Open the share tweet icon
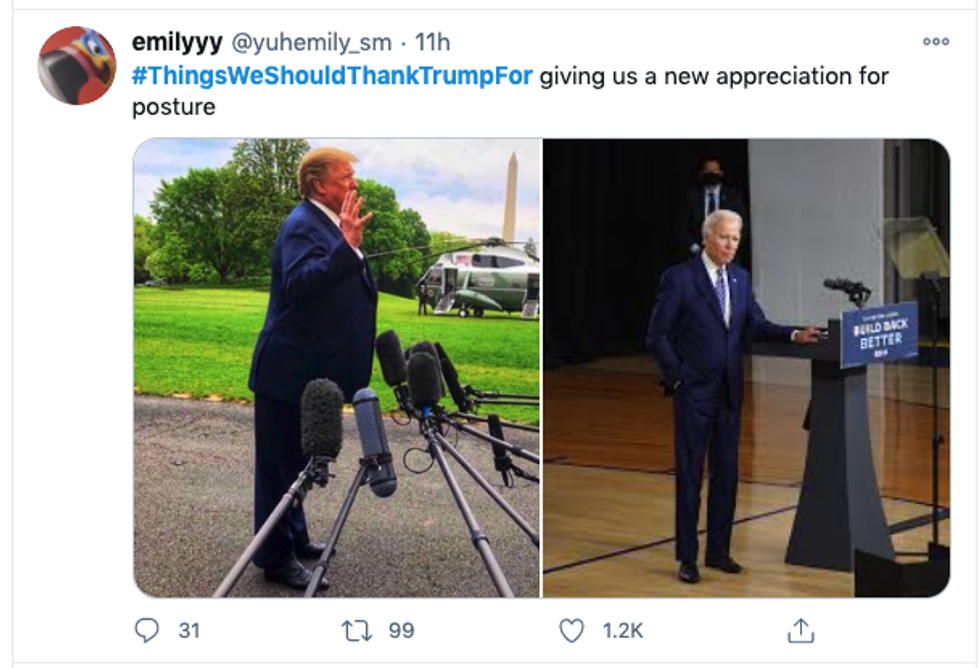This screenshot has height=668, width=980. point(800,630)
